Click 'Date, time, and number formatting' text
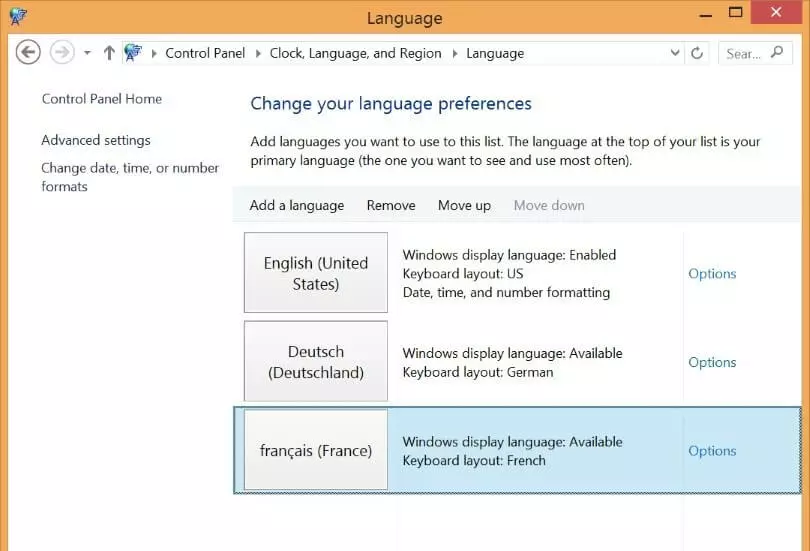Image resolution: width=810 pixels, height=551 pixels. (x=506, y=292)
